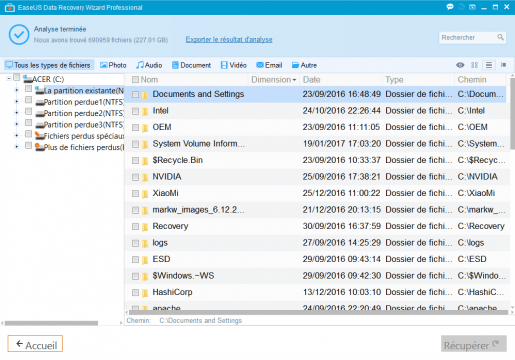Click the update icon in title bar
515x360 pixels.
pyautogui.click(x=461, y=7)
